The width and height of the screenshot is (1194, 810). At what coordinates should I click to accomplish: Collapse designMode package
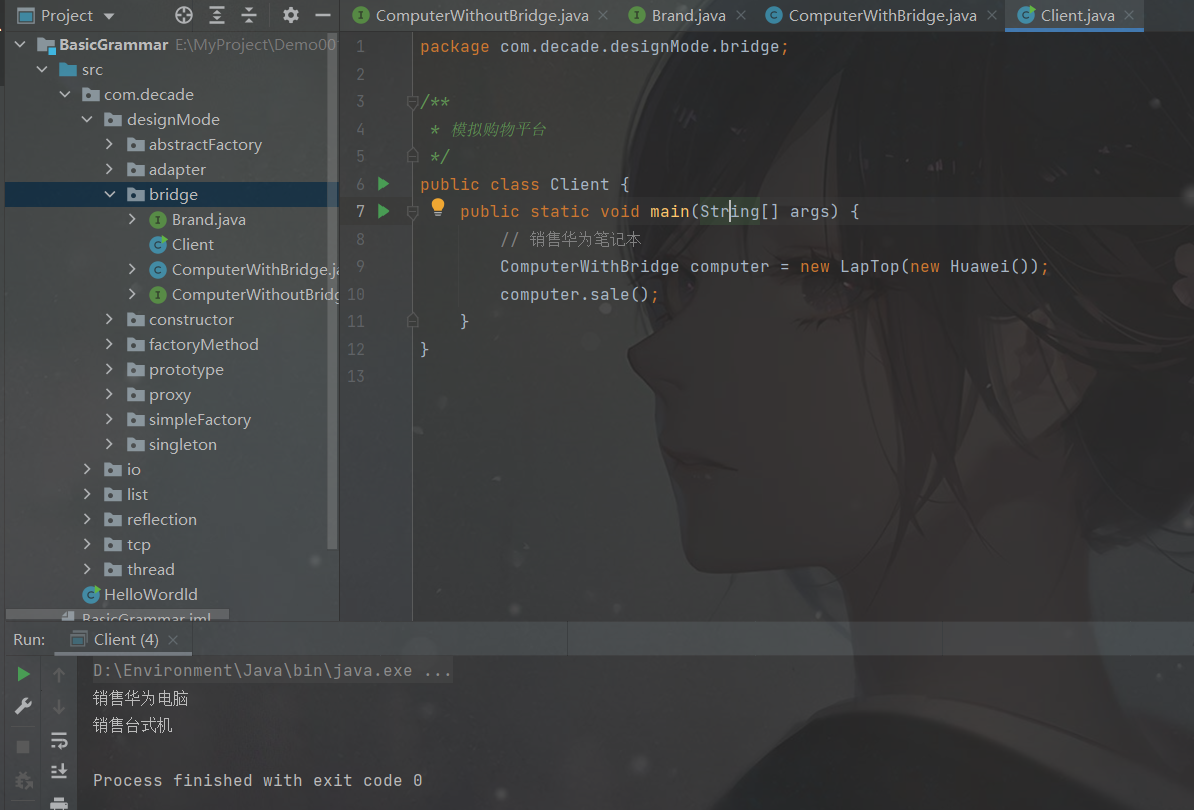[x=87, y=120]
